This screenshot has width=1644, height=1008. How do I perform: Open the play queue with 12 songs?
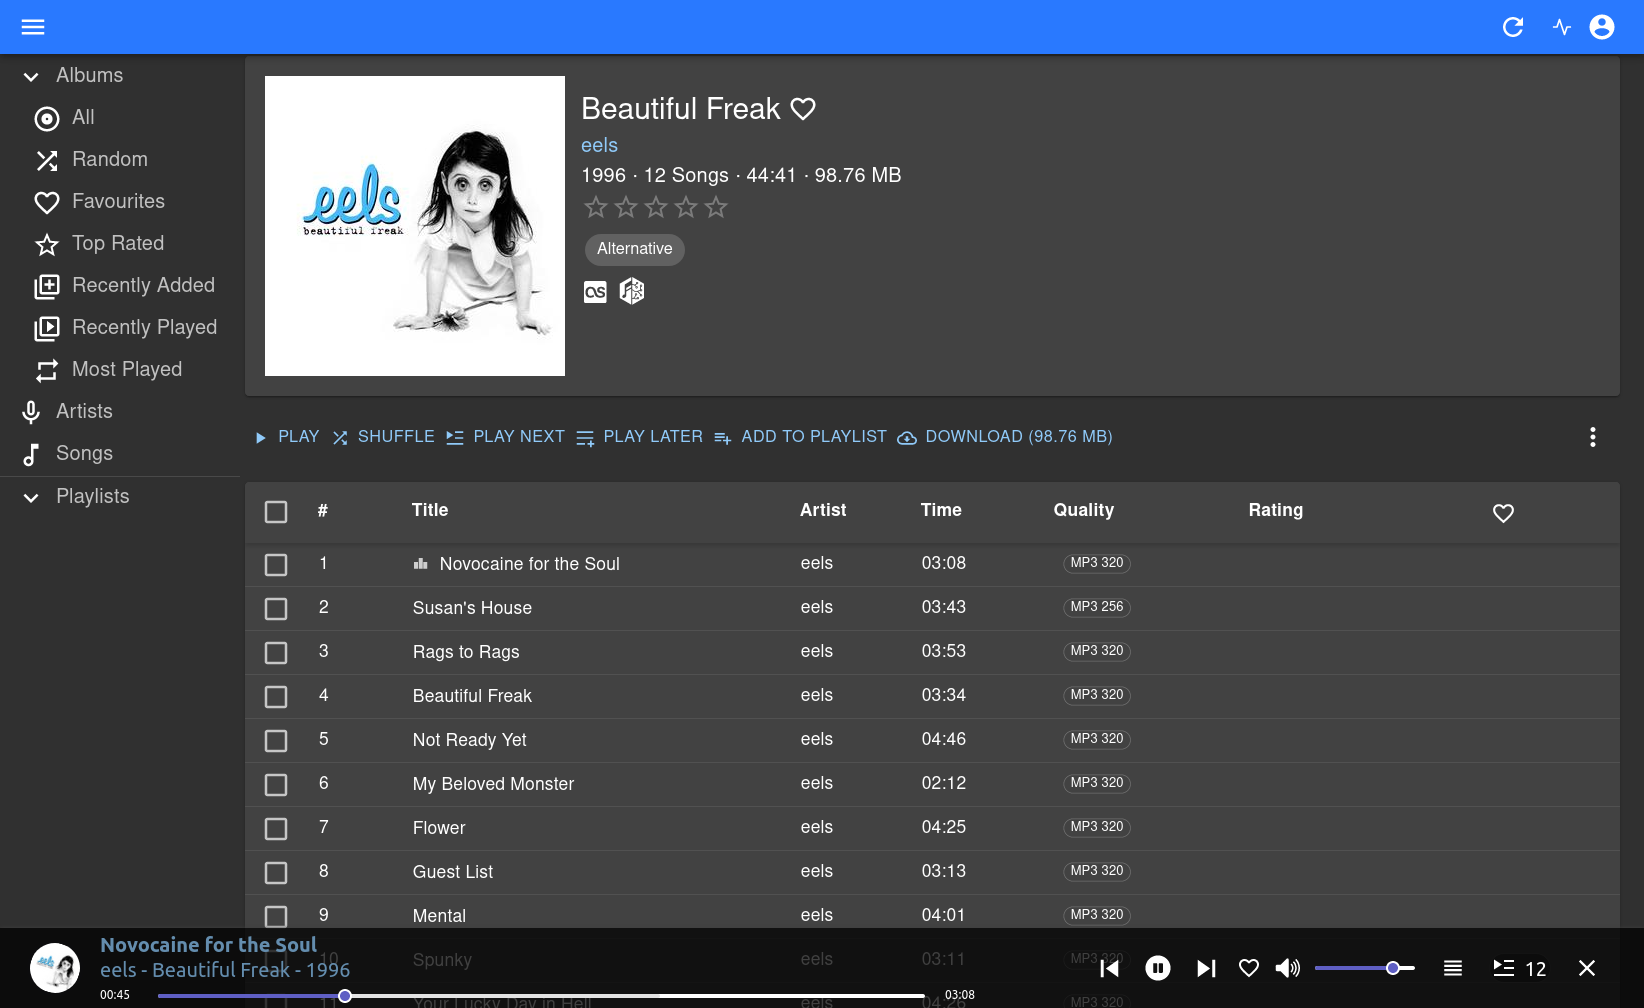pos(1519,968)
